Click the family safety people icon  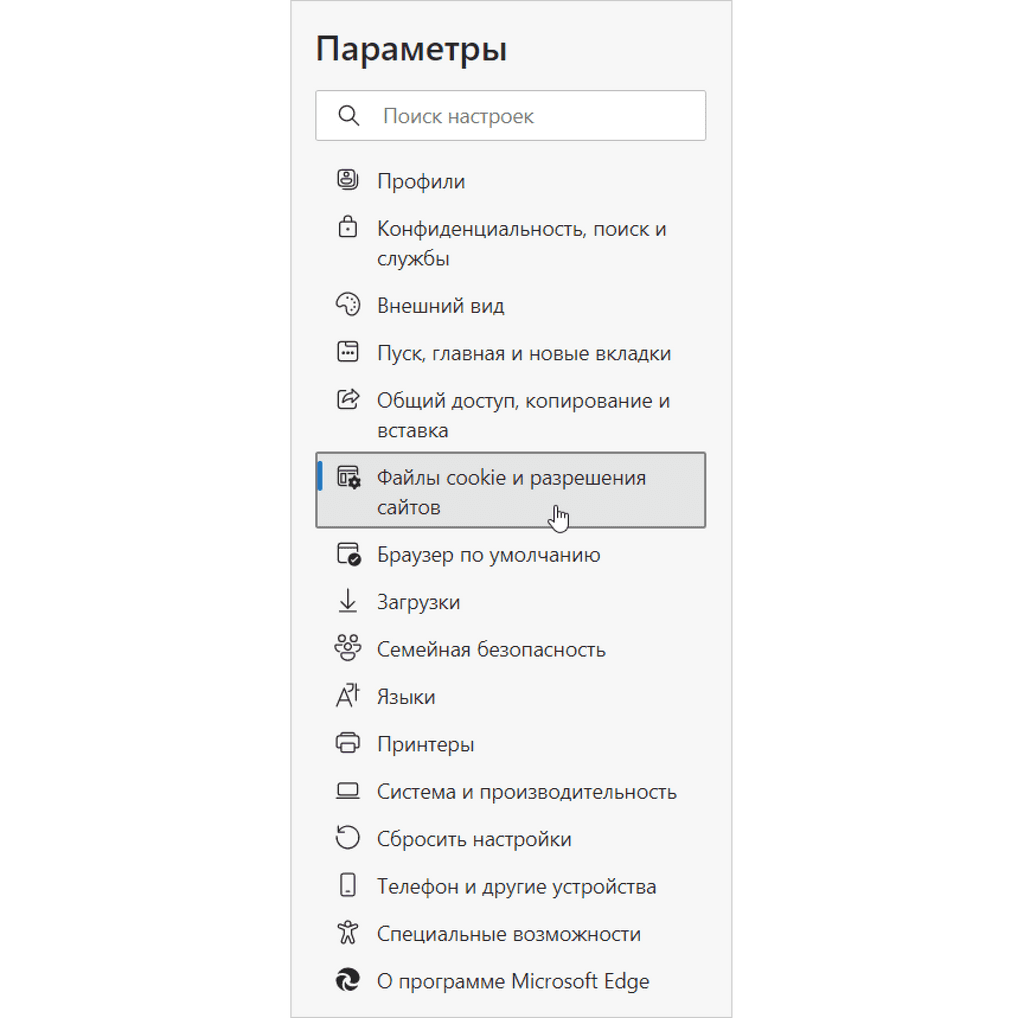pos(347,649)
